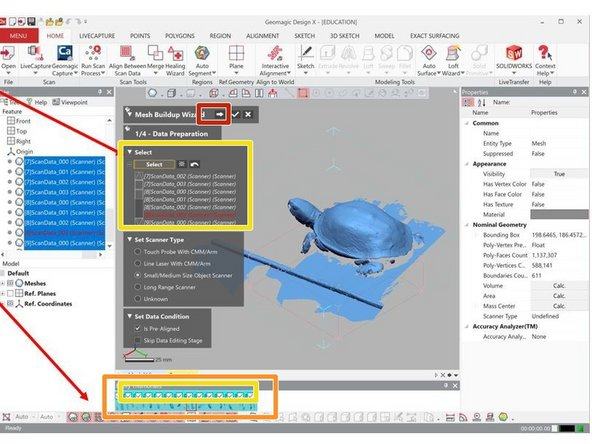The width and height of the screenshot is (592, 444).
Task: Go to next wizard step arrow
Action: (x=219, y=114)
